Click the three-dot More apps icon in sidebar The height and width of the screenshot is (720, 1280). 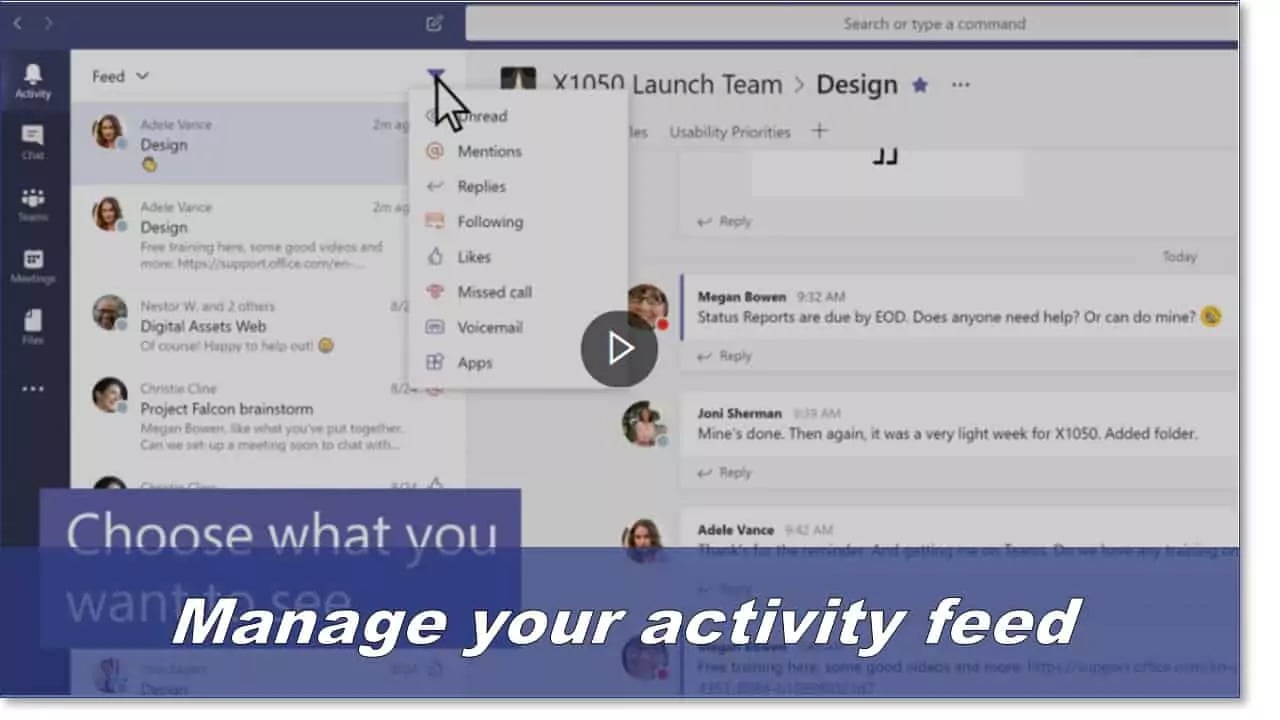[33, 388]
